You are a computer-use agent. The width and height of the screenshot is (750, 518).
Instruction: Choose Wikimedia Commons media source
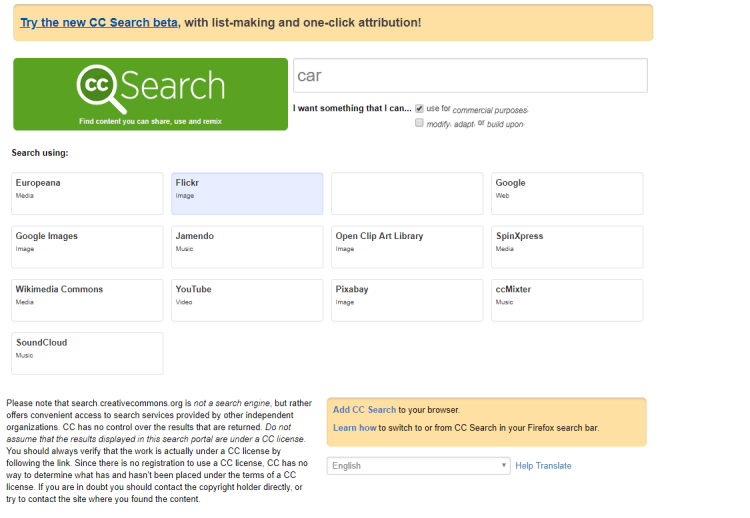[x=87, y=299]
